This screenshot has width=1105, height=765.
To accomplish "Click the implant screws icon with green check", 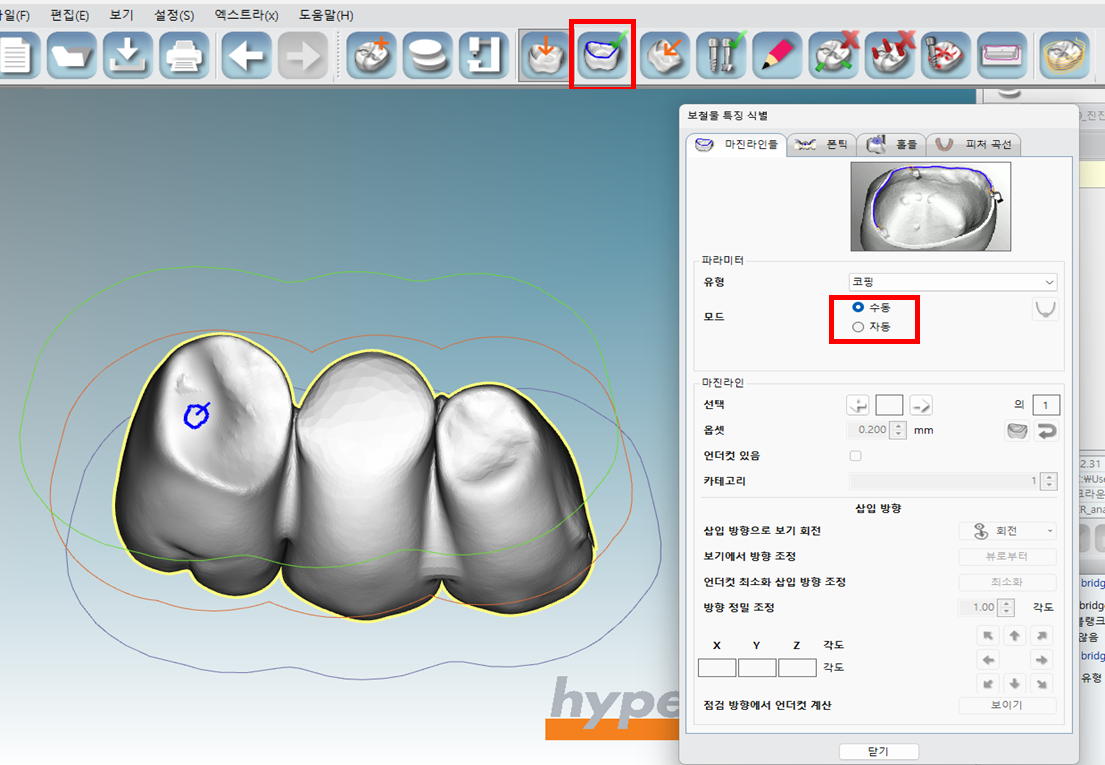I will tap(720, 54).
